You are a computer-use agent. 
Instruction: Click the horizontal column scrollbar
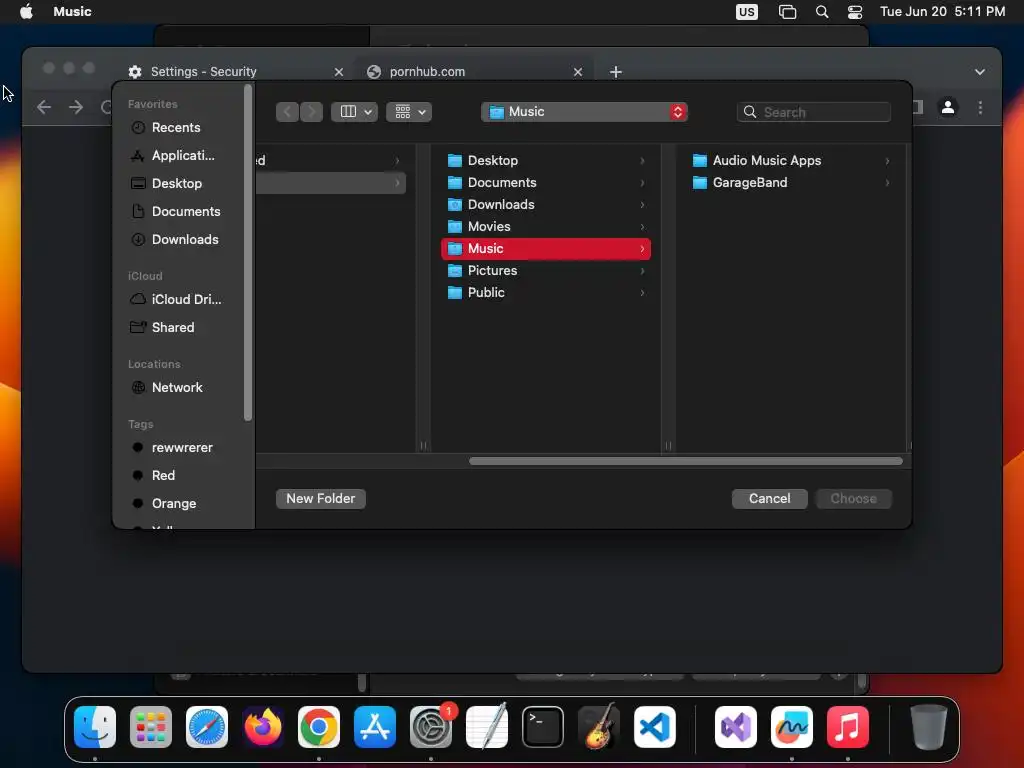click(x=686, y=461)
